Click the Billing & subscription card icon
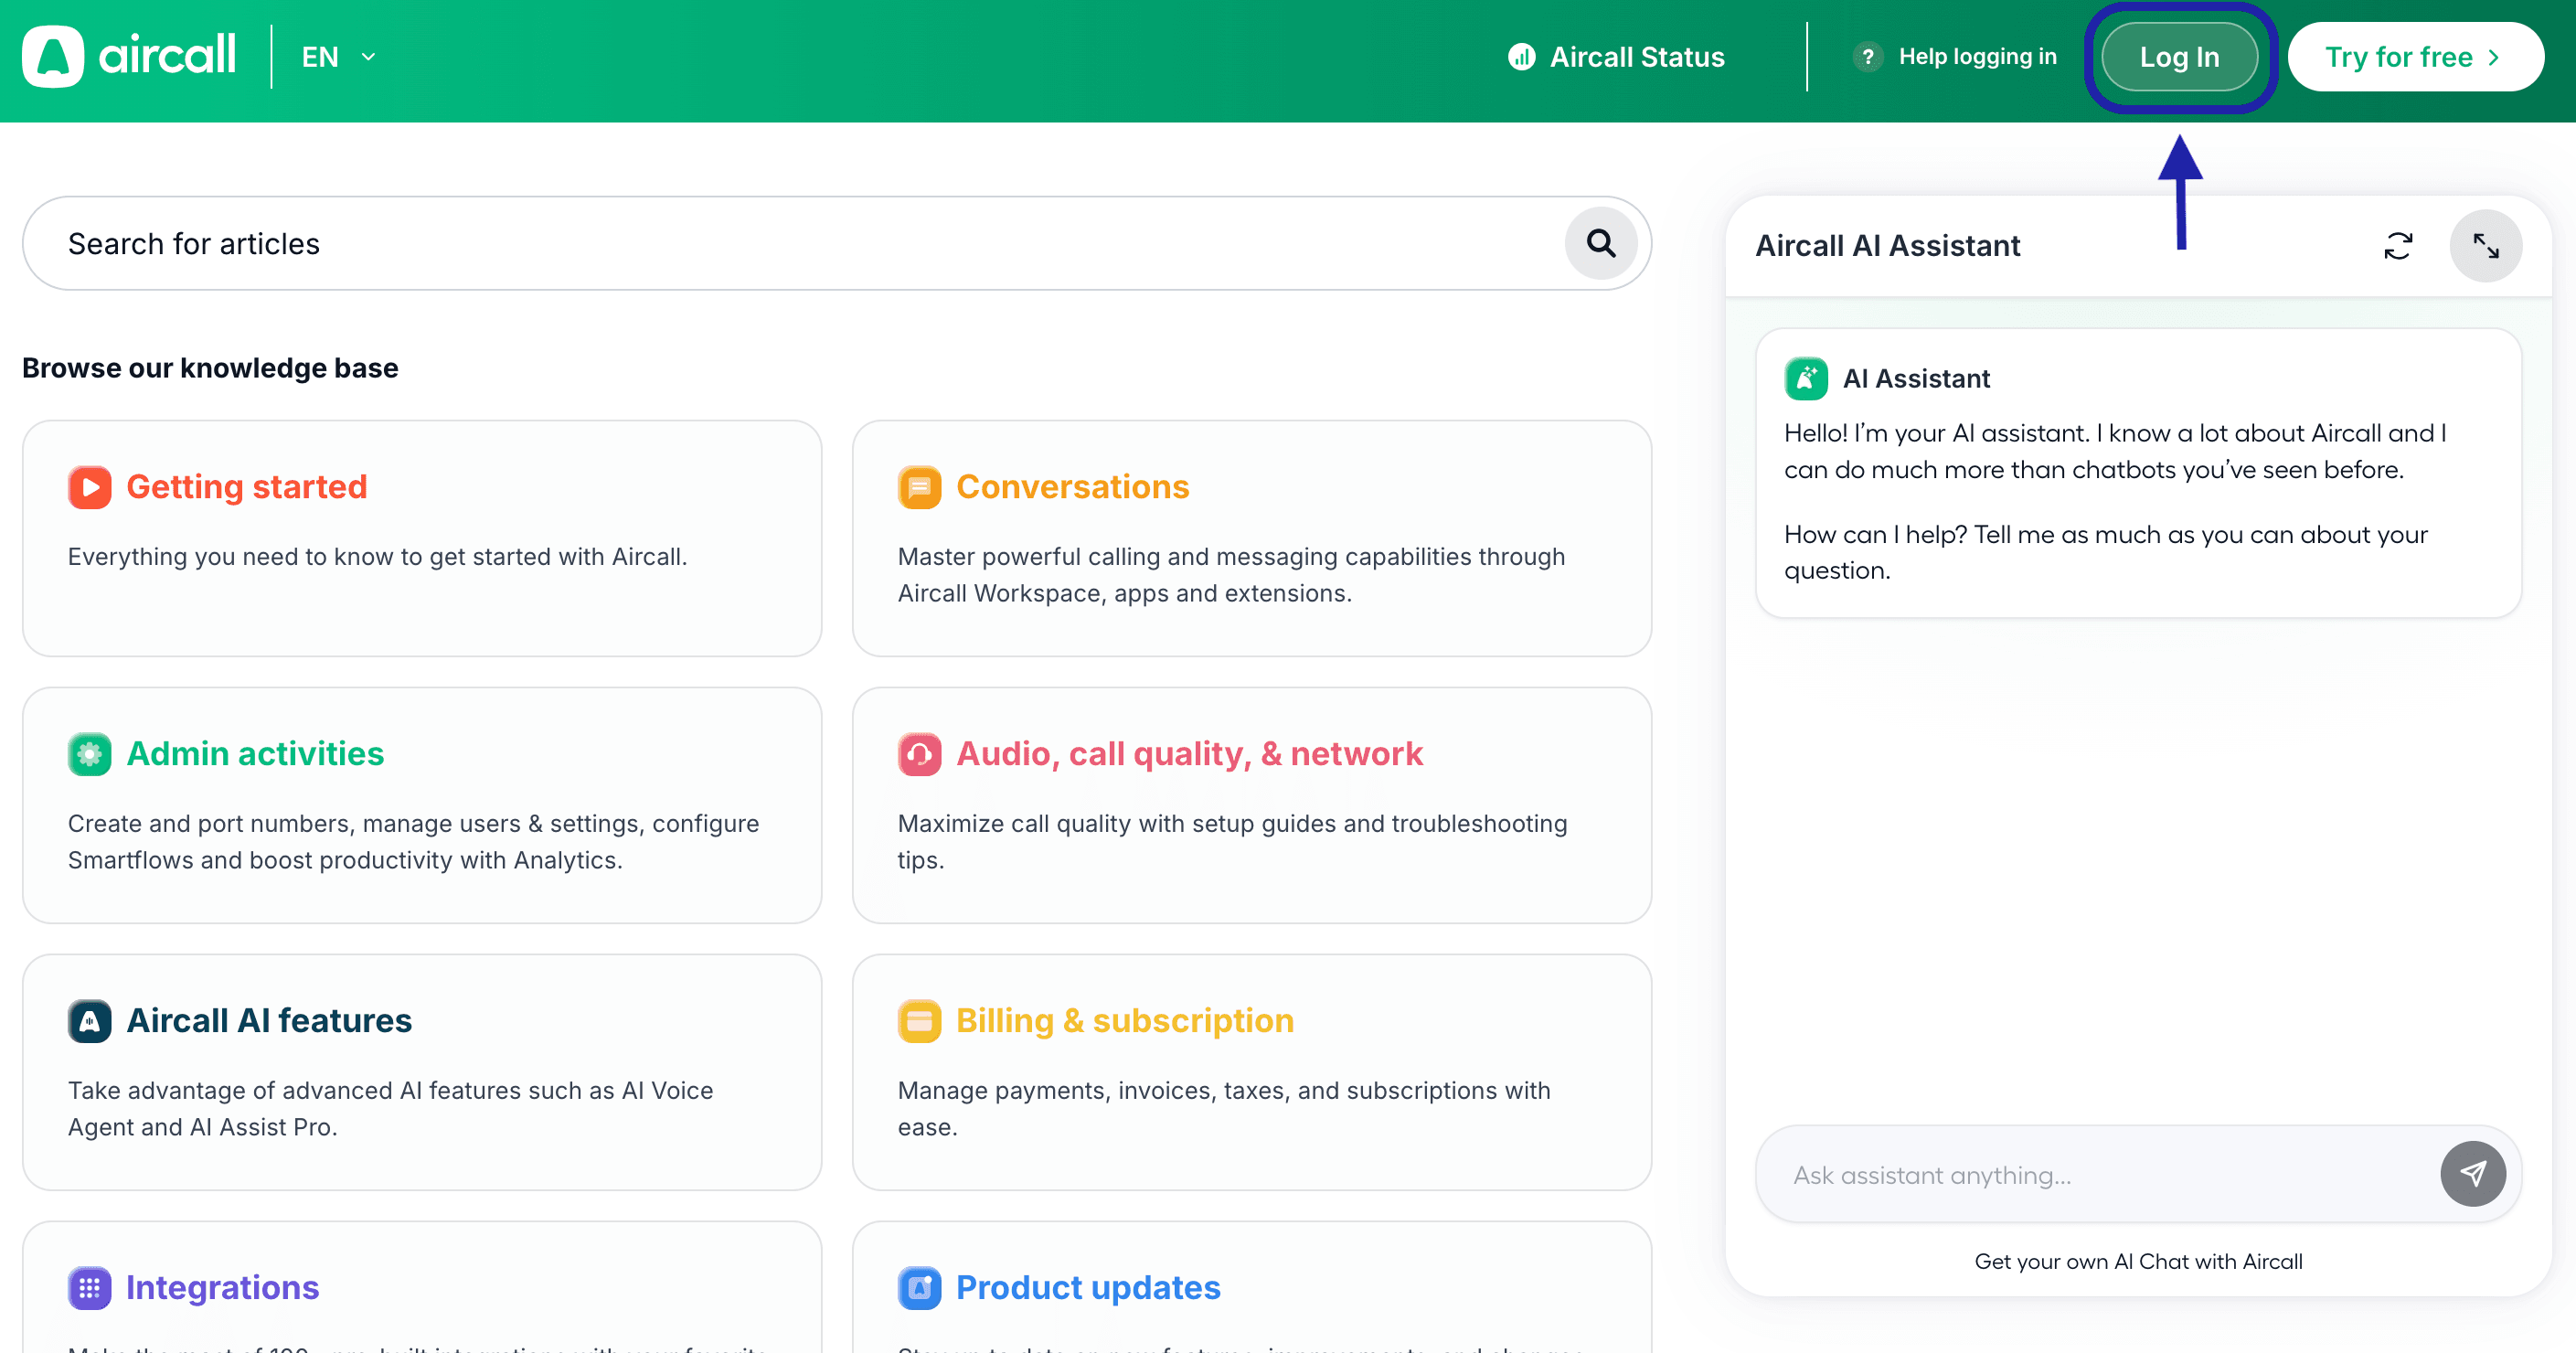The width and height of the screenshot is (2576, 1353). tap(918, 1021)
